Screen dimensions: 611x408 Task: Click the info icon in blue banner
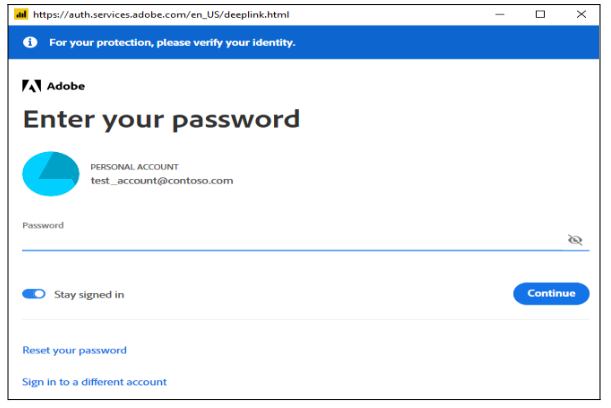[x=31, y=43]
